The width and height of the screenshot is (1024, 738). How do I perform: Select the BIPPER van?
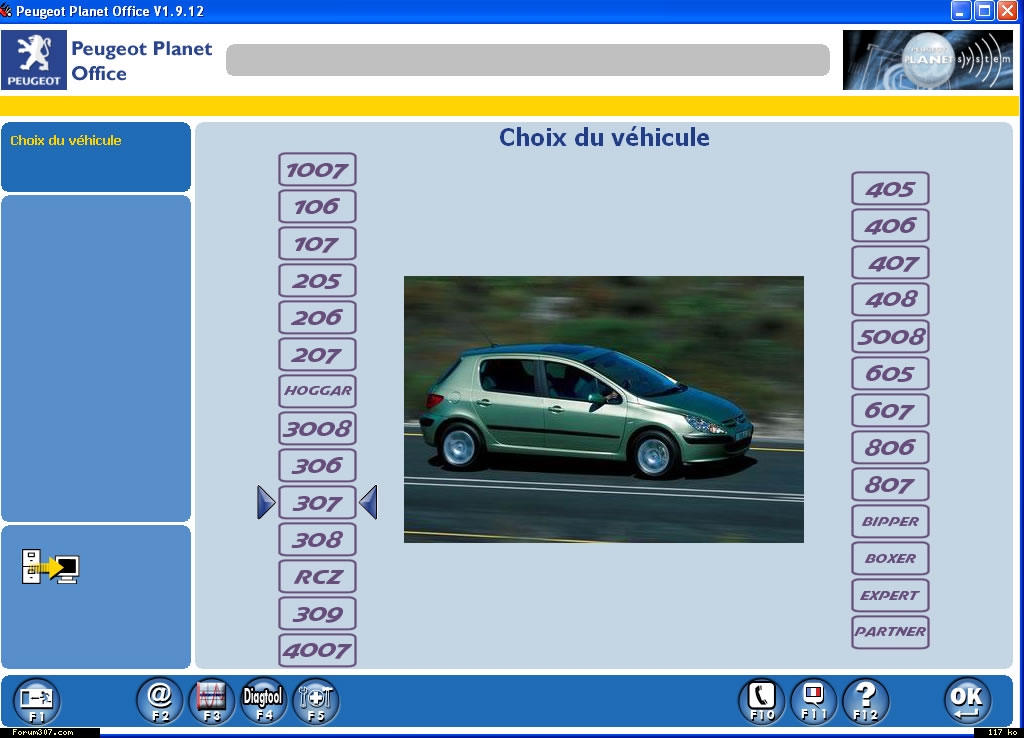coord(890,522)
